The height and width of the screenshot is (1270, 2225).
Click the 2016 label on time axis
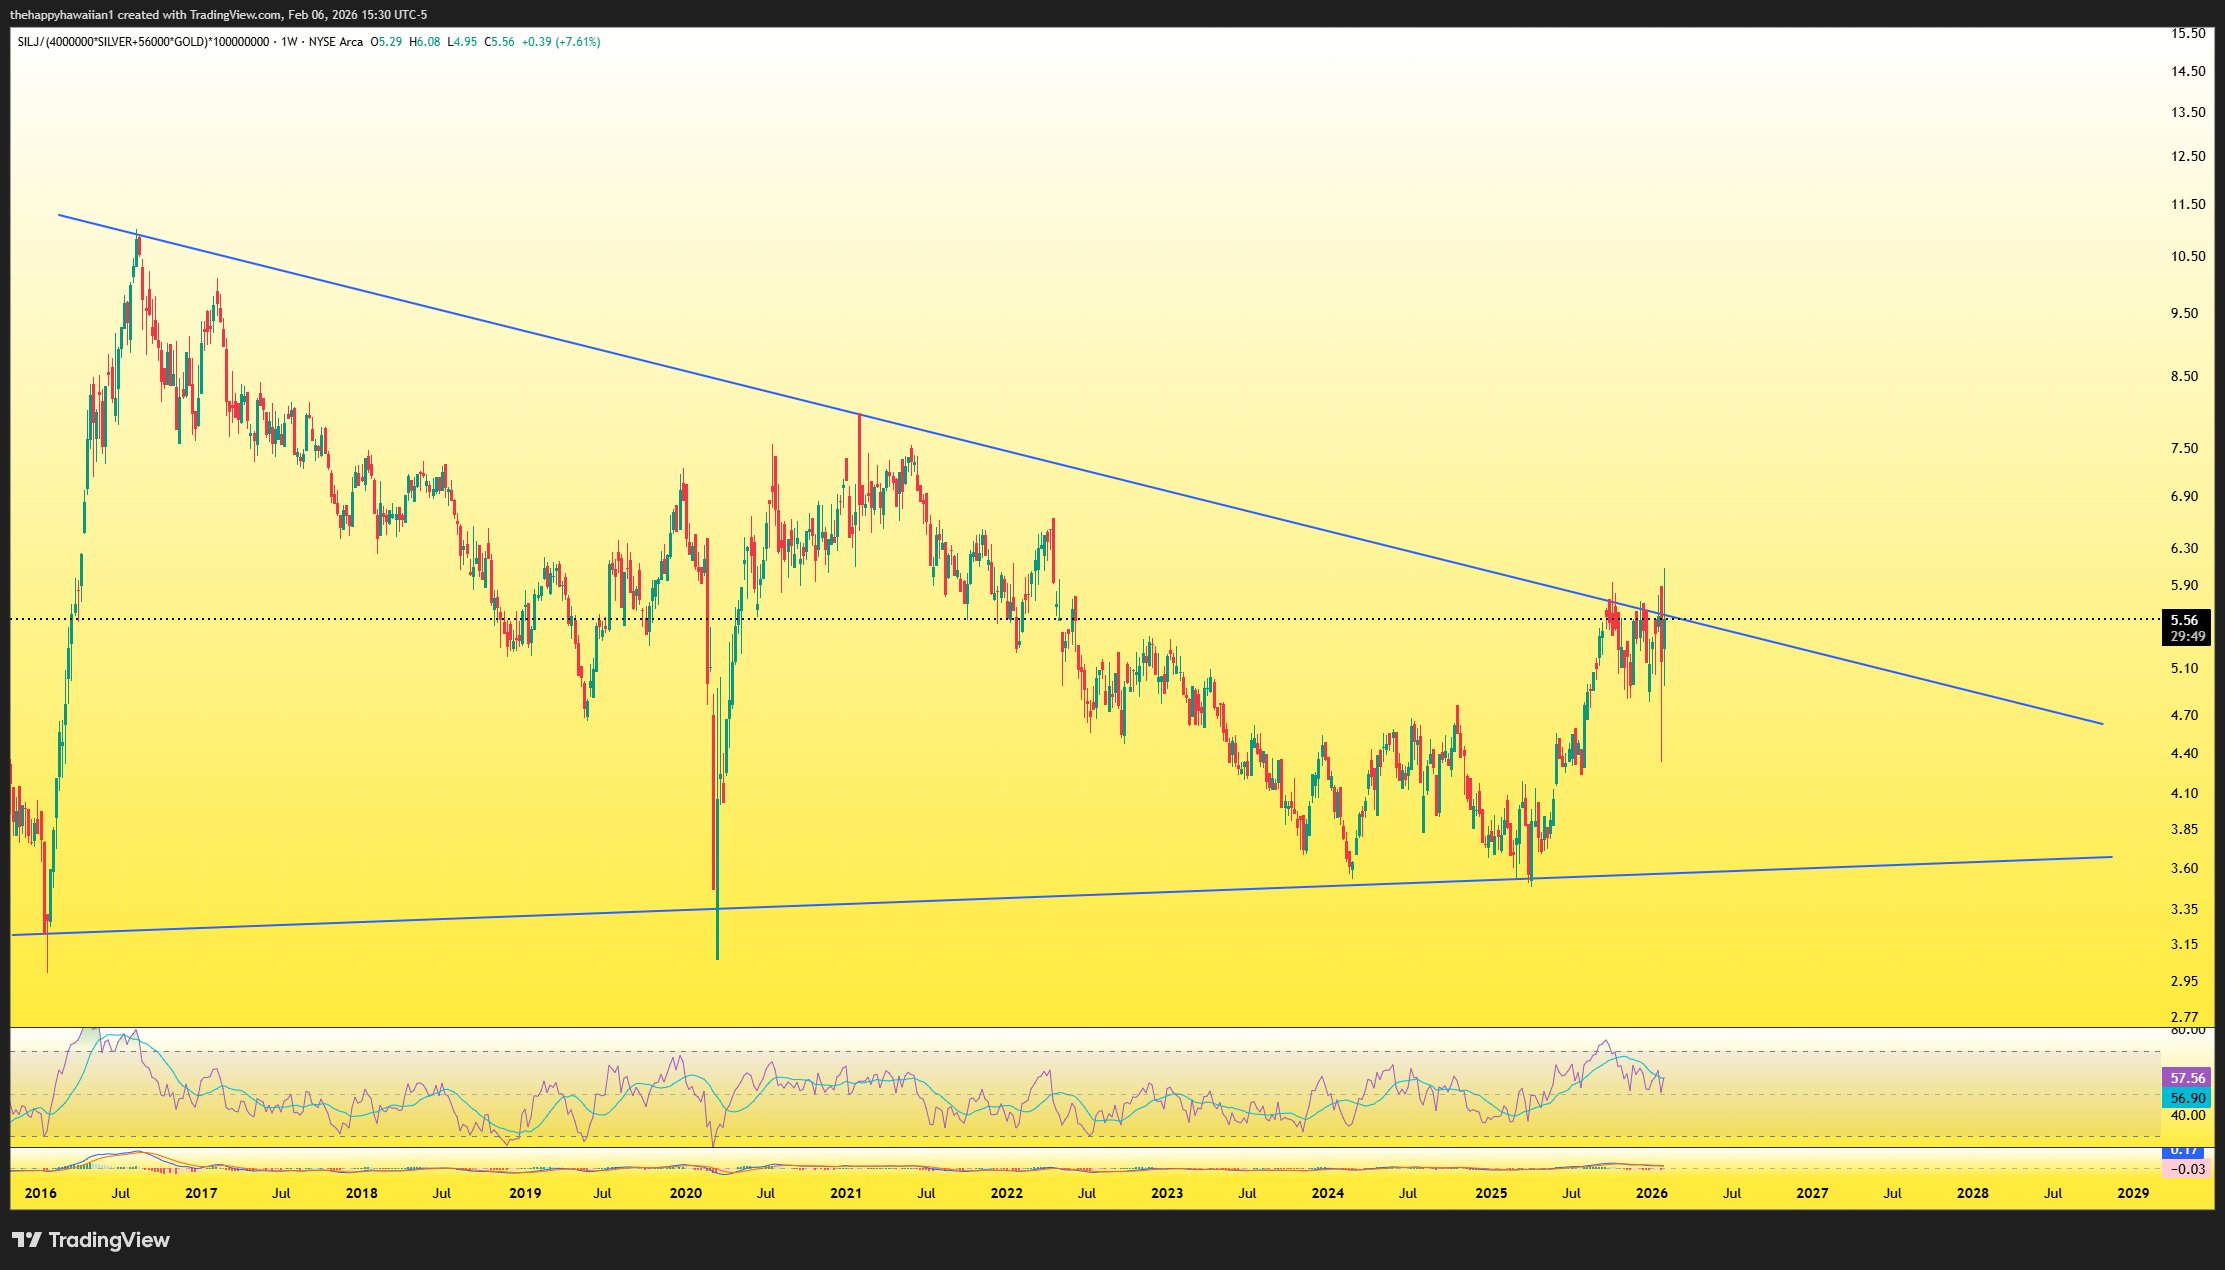click(40, 1193)
